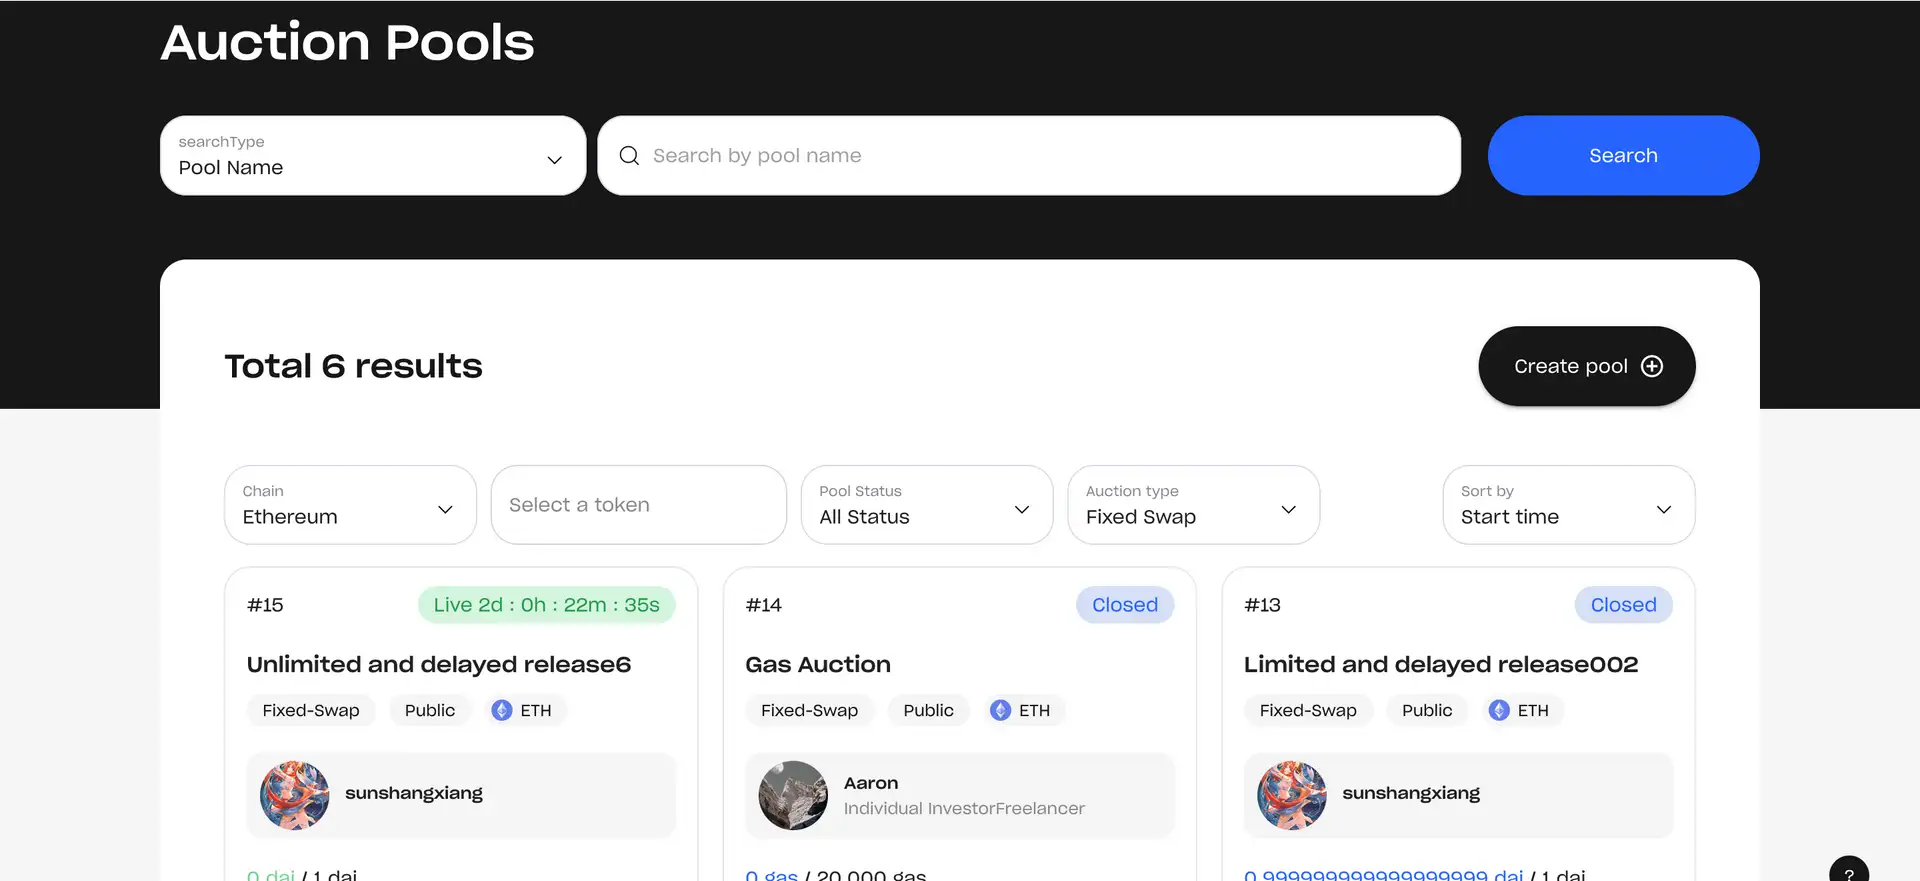This screenshot has width=1920, height=881.
Task: Click the ETH icon on Gas Auction card
Action: 1000,710
